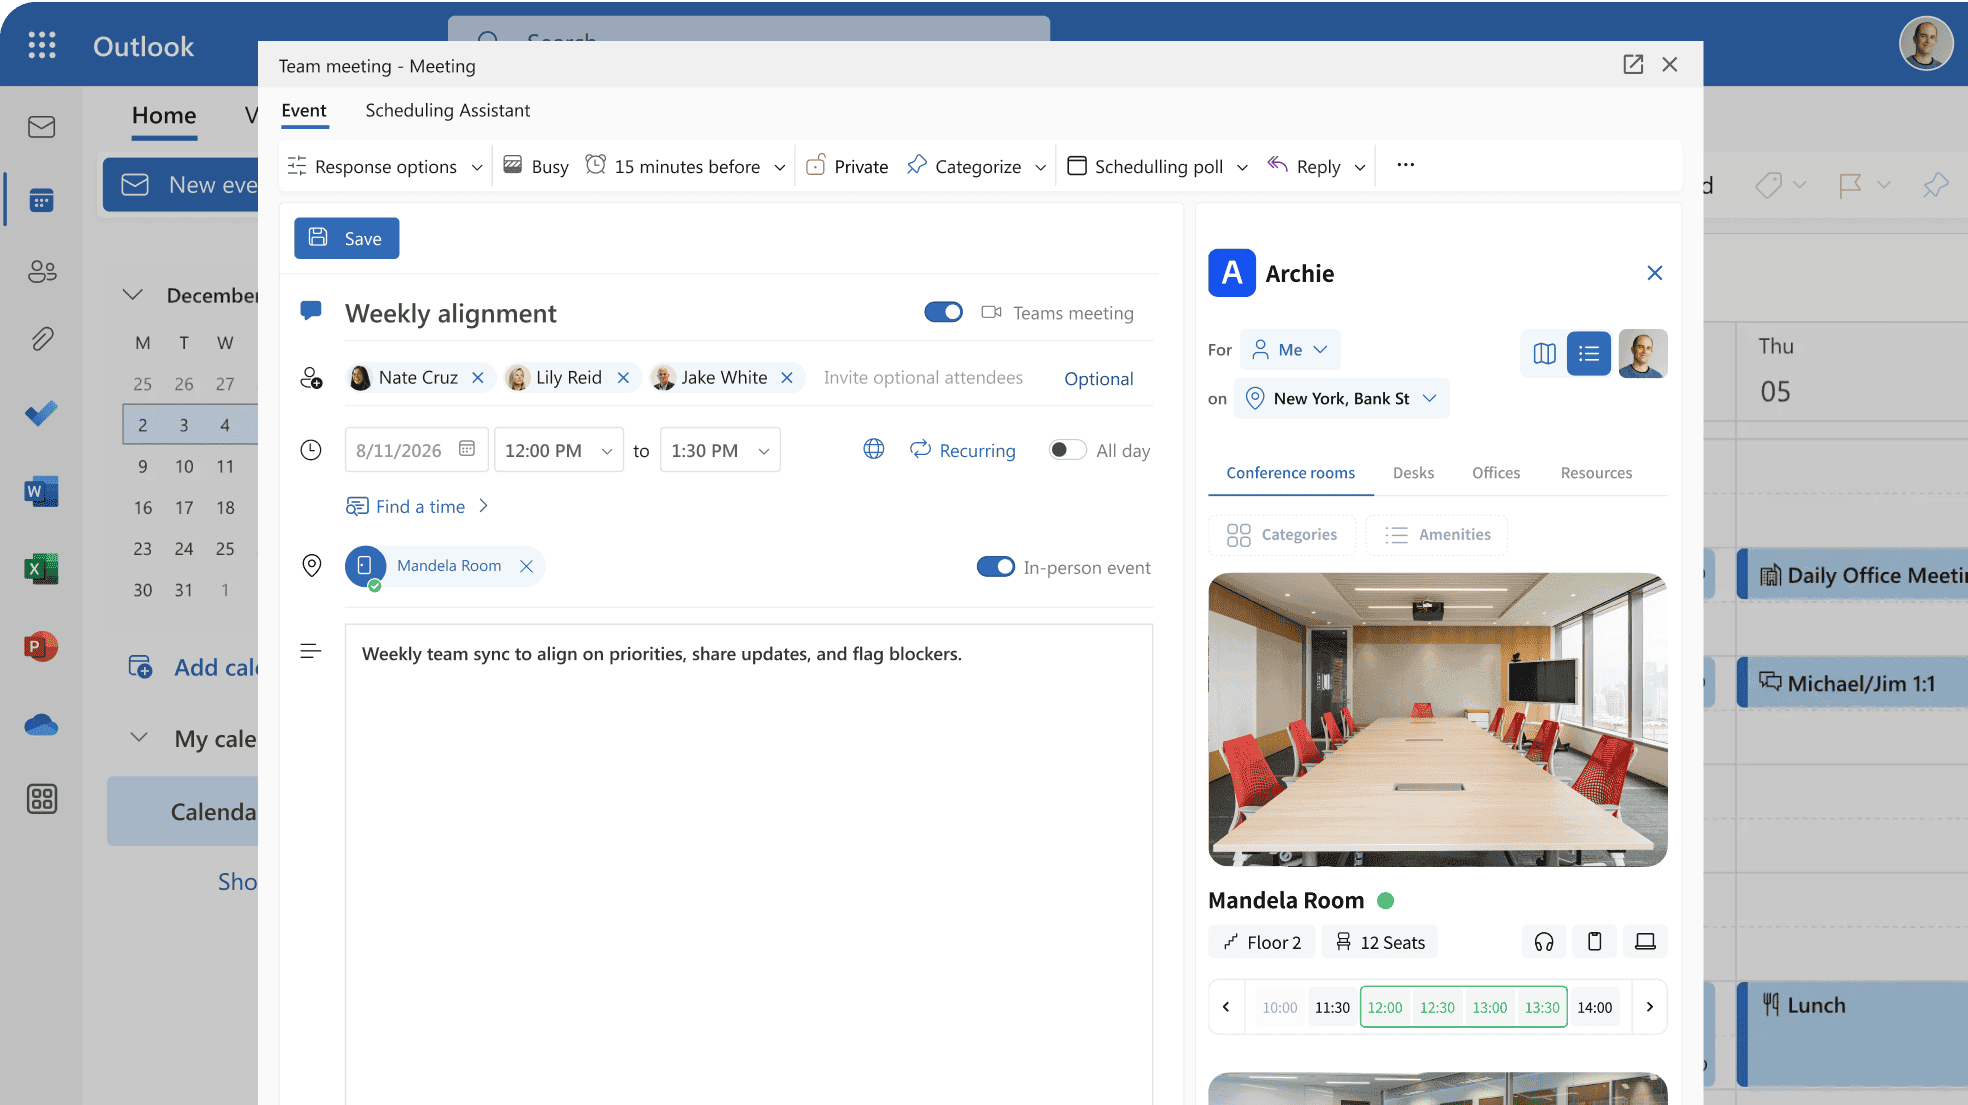Open meeting in pop-out window

pyautogui.click(x=1633, y=65)
